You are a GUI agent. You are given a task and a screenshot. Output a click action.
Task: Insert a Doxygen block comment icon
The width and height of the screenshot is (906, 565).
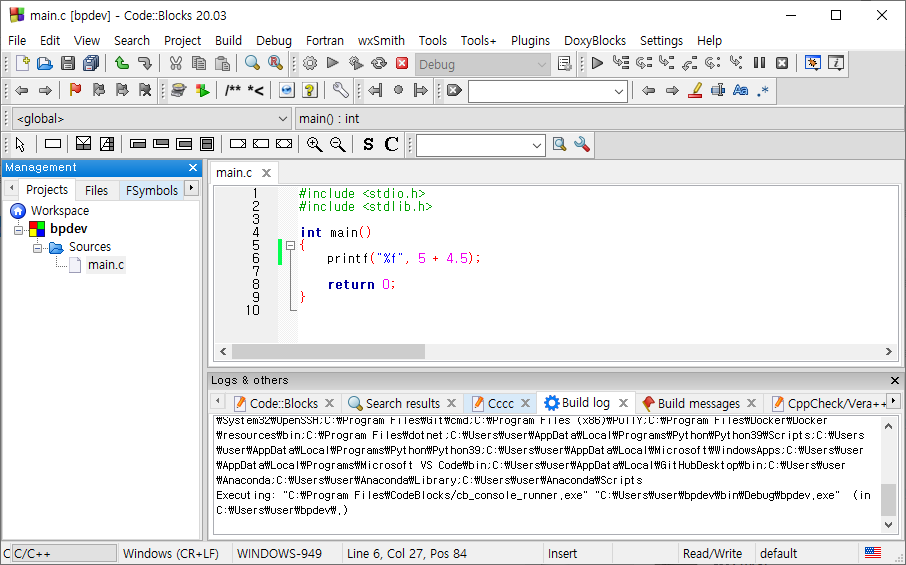click(x=233, y=90)
